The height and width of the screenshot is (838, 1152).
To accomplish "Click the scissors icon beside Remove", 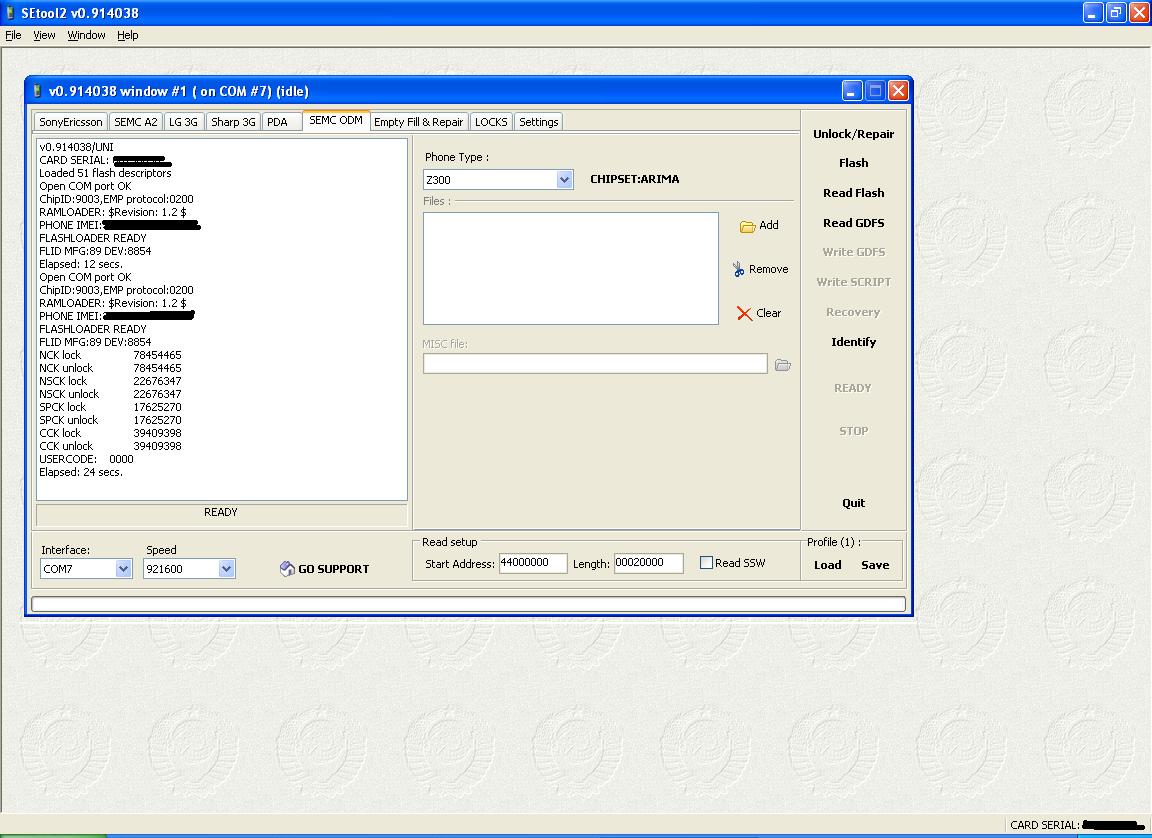I will coord(738,270).
